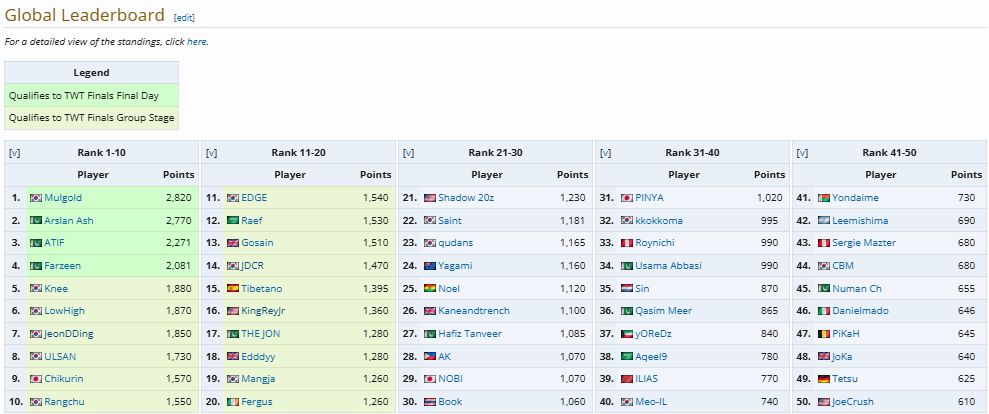This screenshot has height=414, width=989.
Task: Open the CBM player page
Action: tap(843, 266)
